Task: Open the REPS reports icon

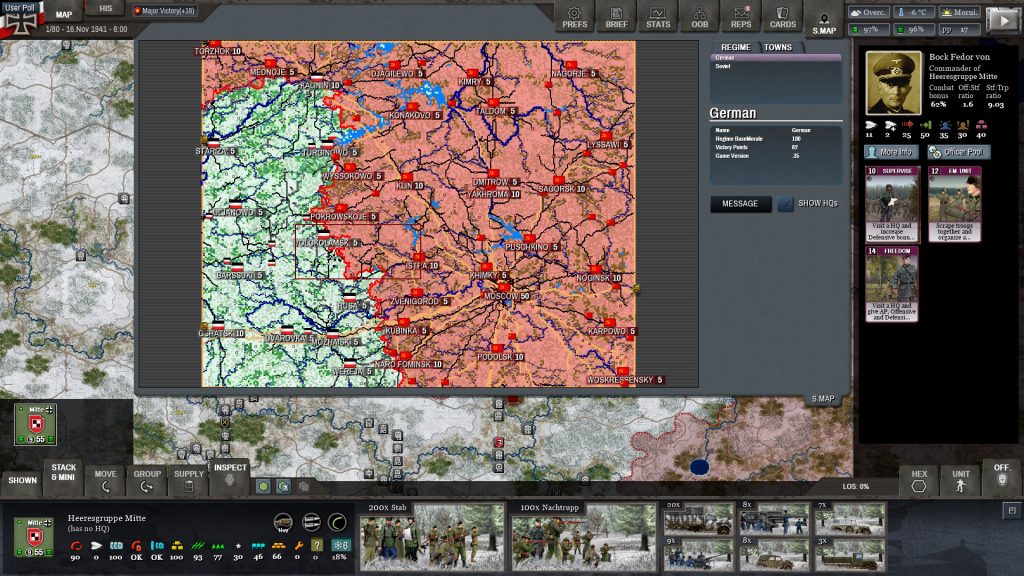Action: pyautogui.click(x=741, y=17)
